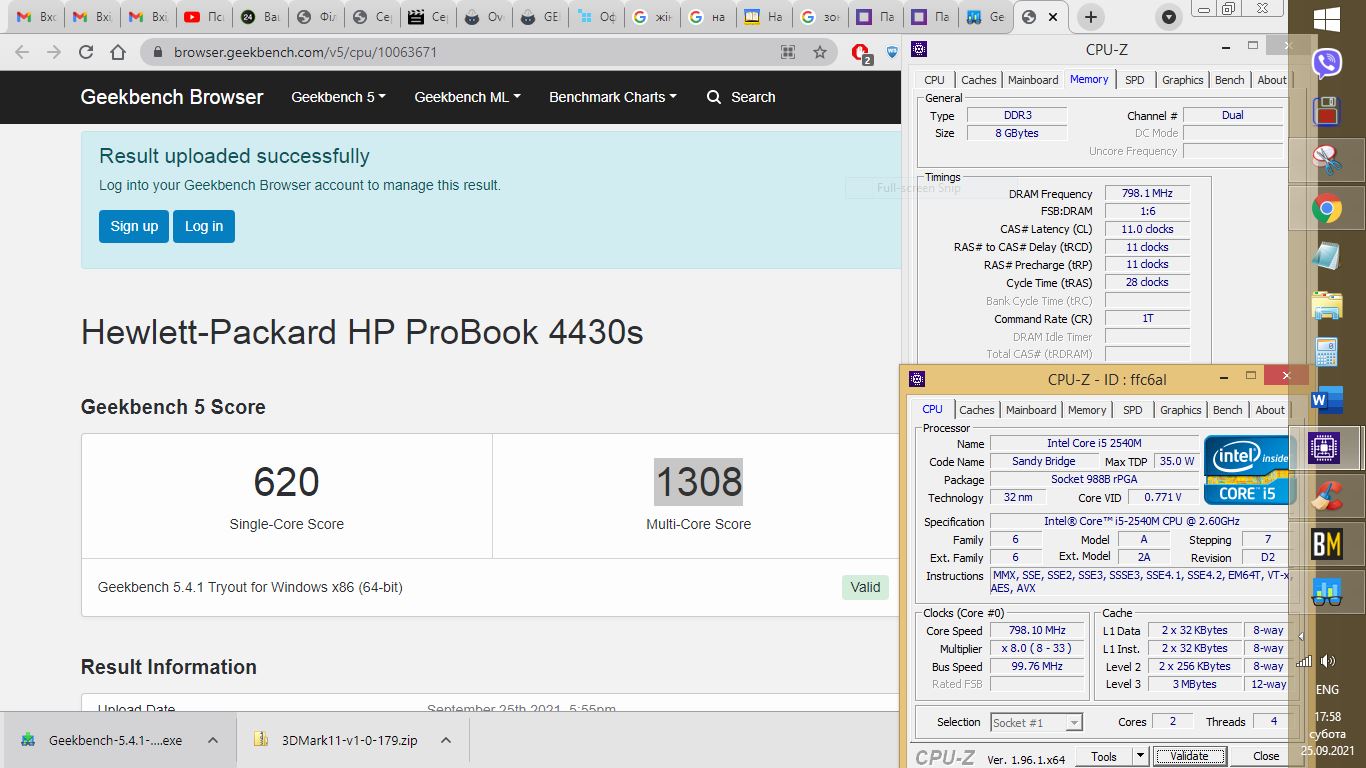Select the CPU-Z taskbar icon
The image size is (1366, 768).
pos(1325,449)
